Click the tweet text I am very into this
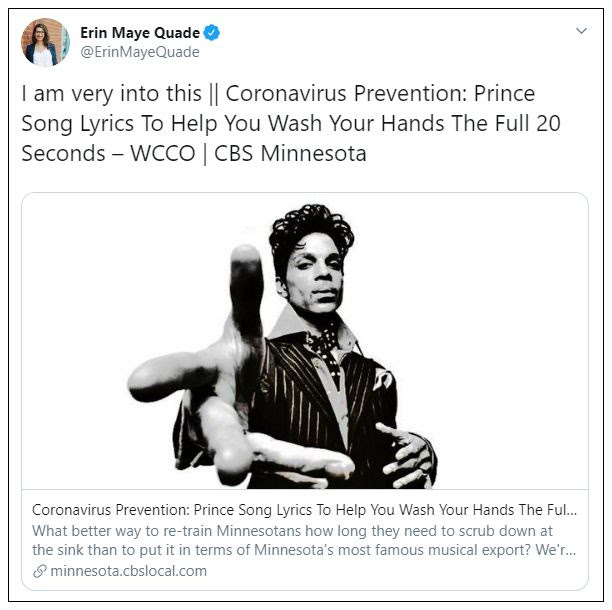 pyautogui.click(x=112, y=94)
